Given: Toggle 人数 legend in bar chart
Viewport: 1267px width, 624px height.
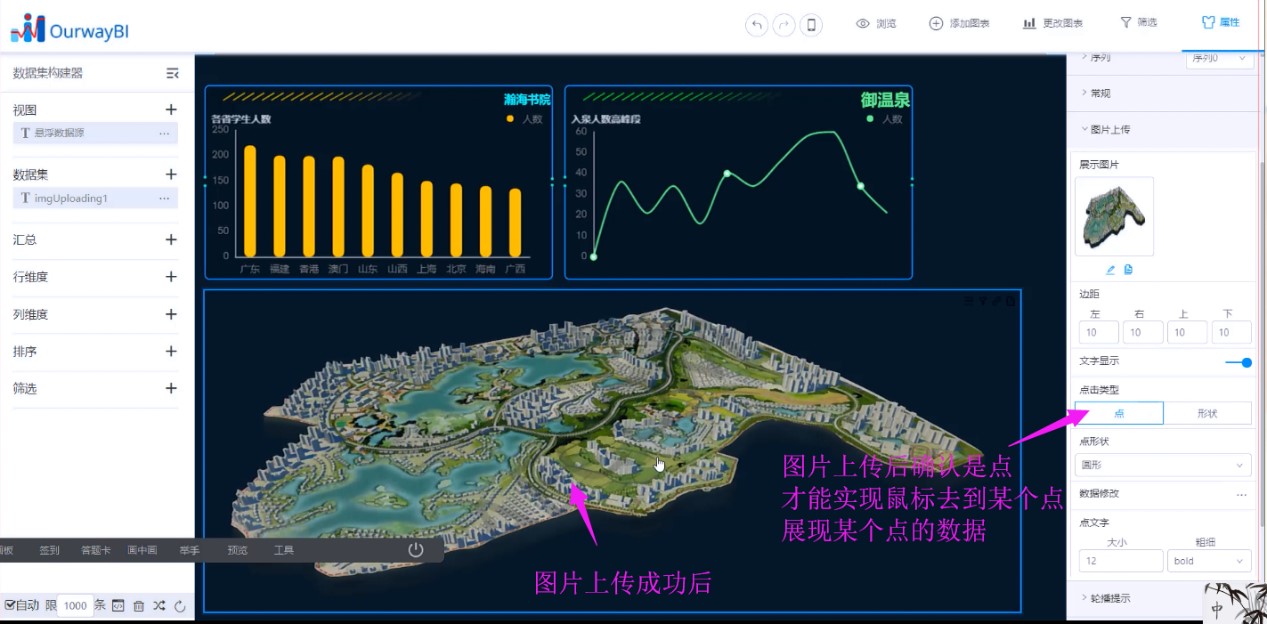Looking at the screenshot, I should pos(525,119).
